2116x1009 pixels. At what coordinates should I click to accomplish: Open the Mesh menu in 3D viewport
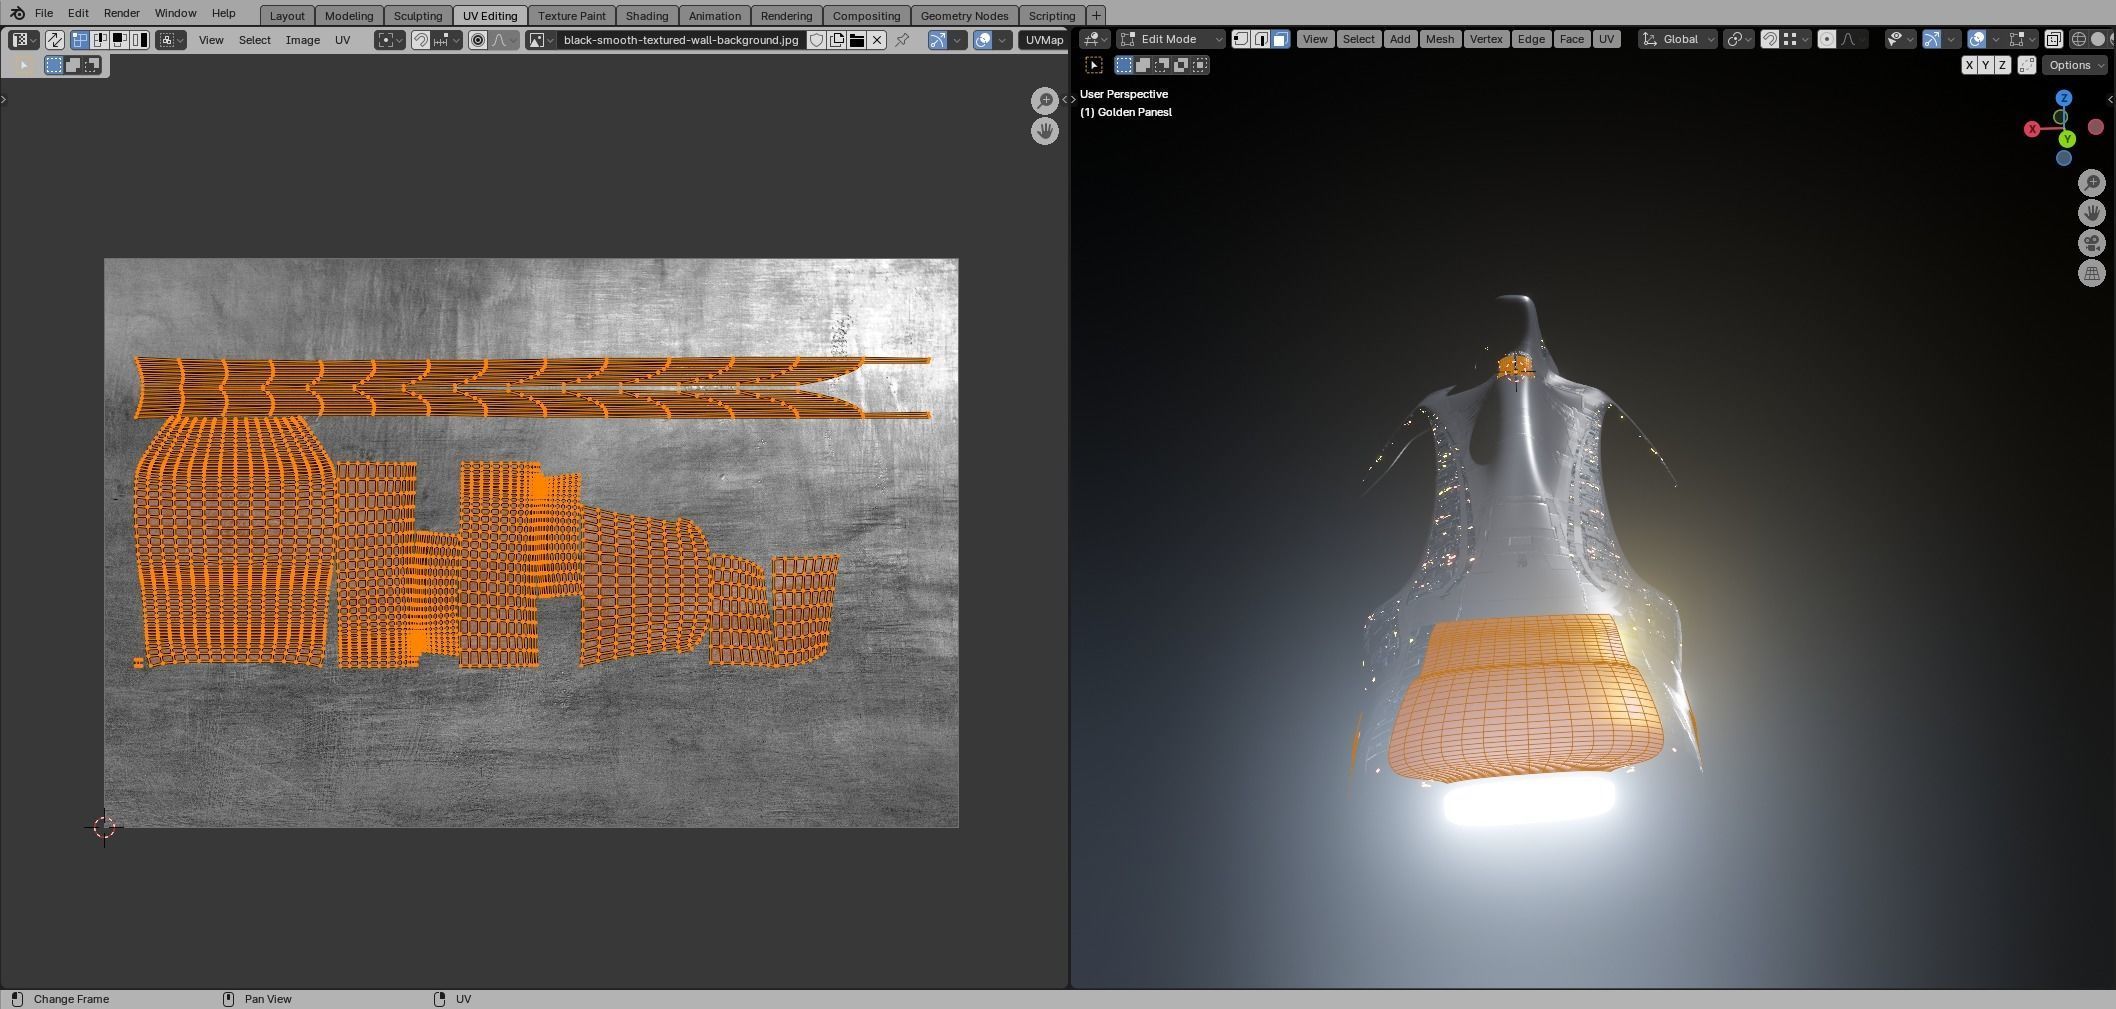pos(1439,39)
